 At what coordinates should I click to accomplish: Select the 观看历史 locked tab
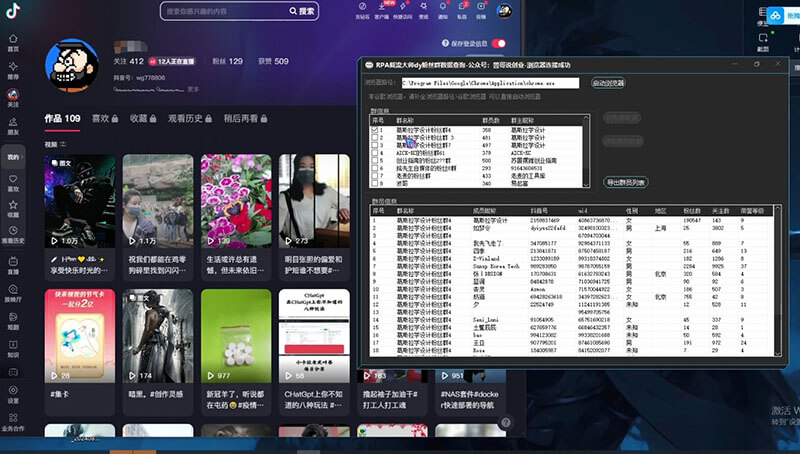(x=190, y=118)
